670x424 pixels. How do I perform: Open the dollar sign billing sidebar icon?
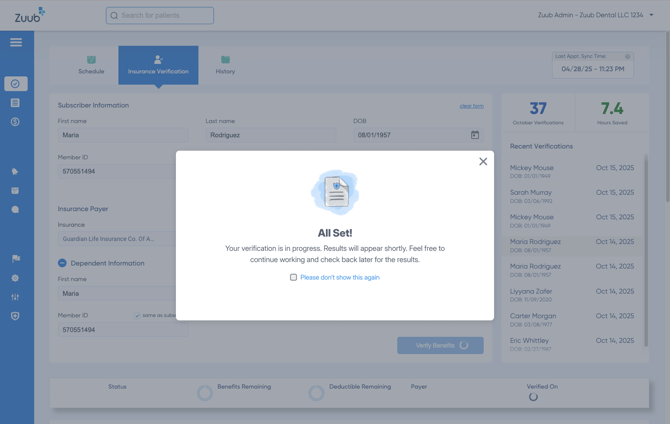pos(15,122)
